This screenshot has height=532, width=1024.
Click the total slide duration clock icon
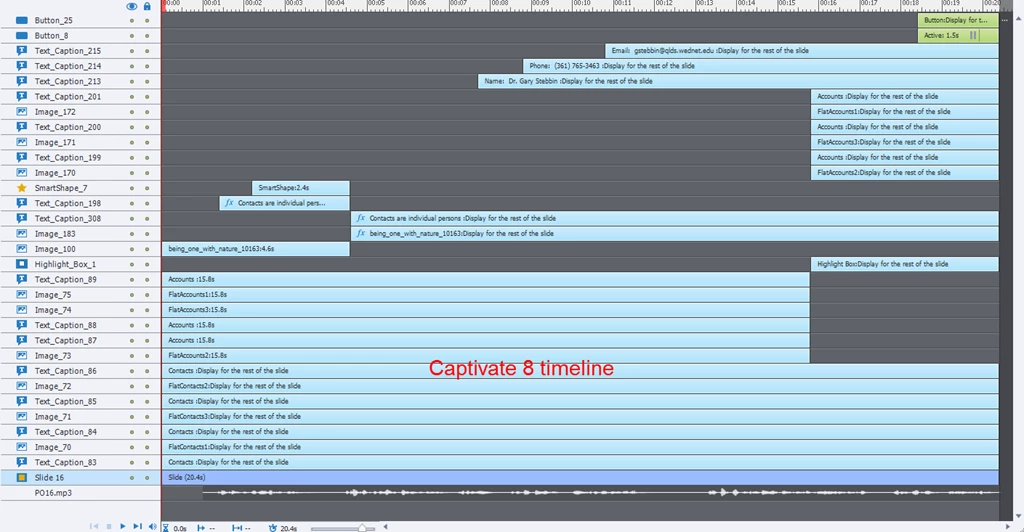click(272, 527)
